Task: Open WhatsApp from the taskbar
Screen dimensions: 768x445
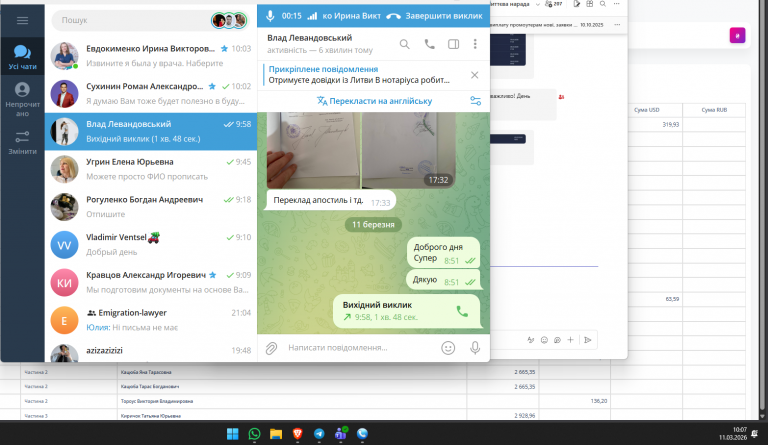Action: tap(254, 434)
